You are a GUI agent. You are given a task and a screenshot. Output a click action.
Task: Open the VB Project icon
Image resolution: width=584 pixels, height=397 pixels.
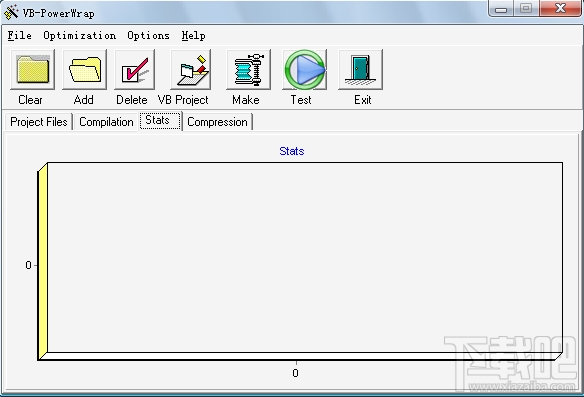click(x=191, y=69)
